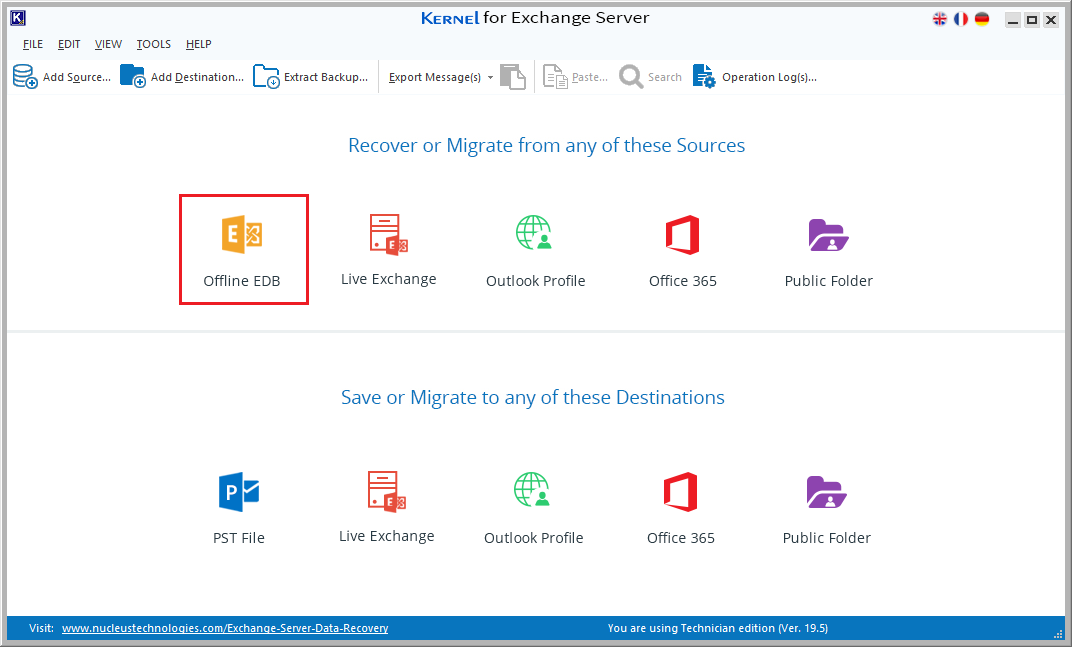Open the File menu

pos(33,44)
